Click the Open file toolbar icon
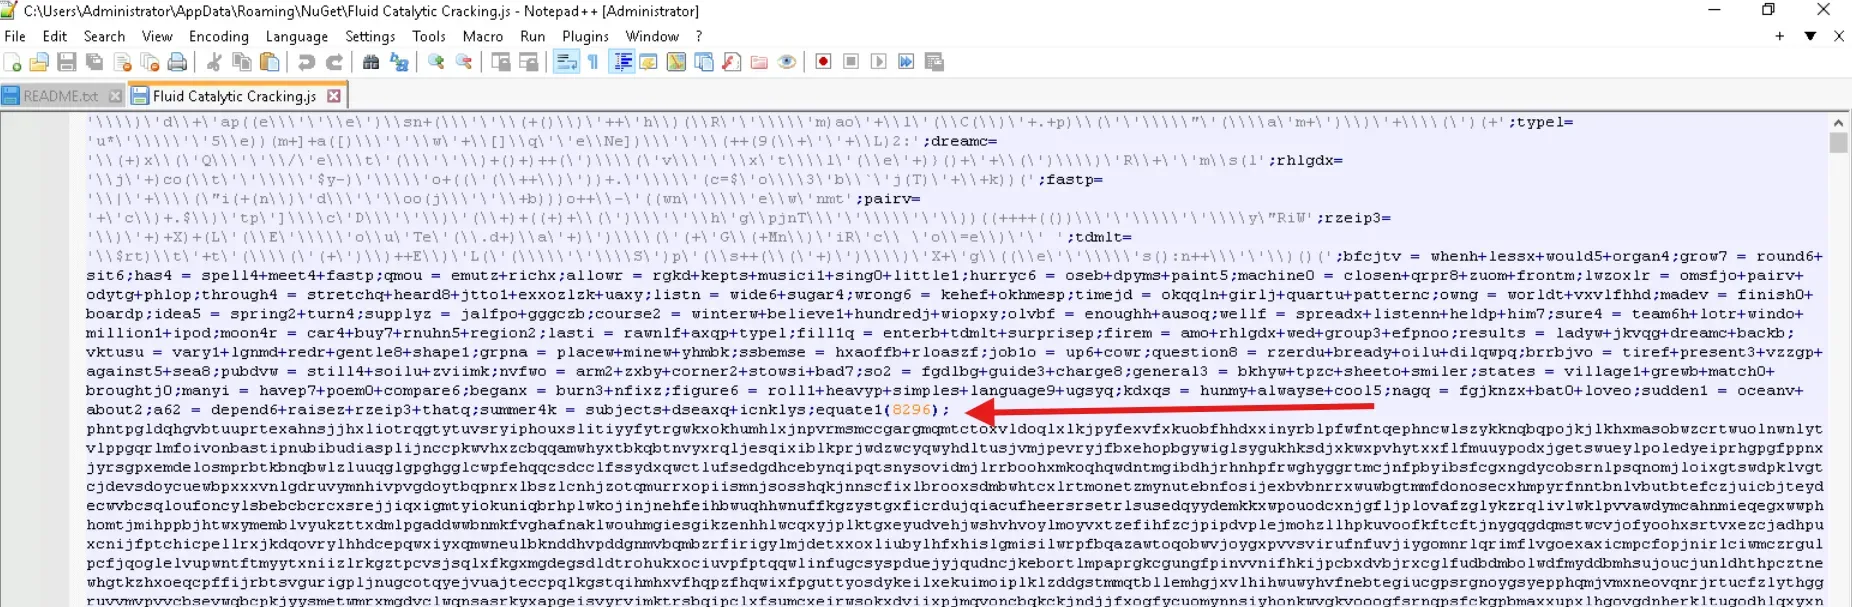The height and width of the screenshot is (607, 1852). (x=39, y=62)
